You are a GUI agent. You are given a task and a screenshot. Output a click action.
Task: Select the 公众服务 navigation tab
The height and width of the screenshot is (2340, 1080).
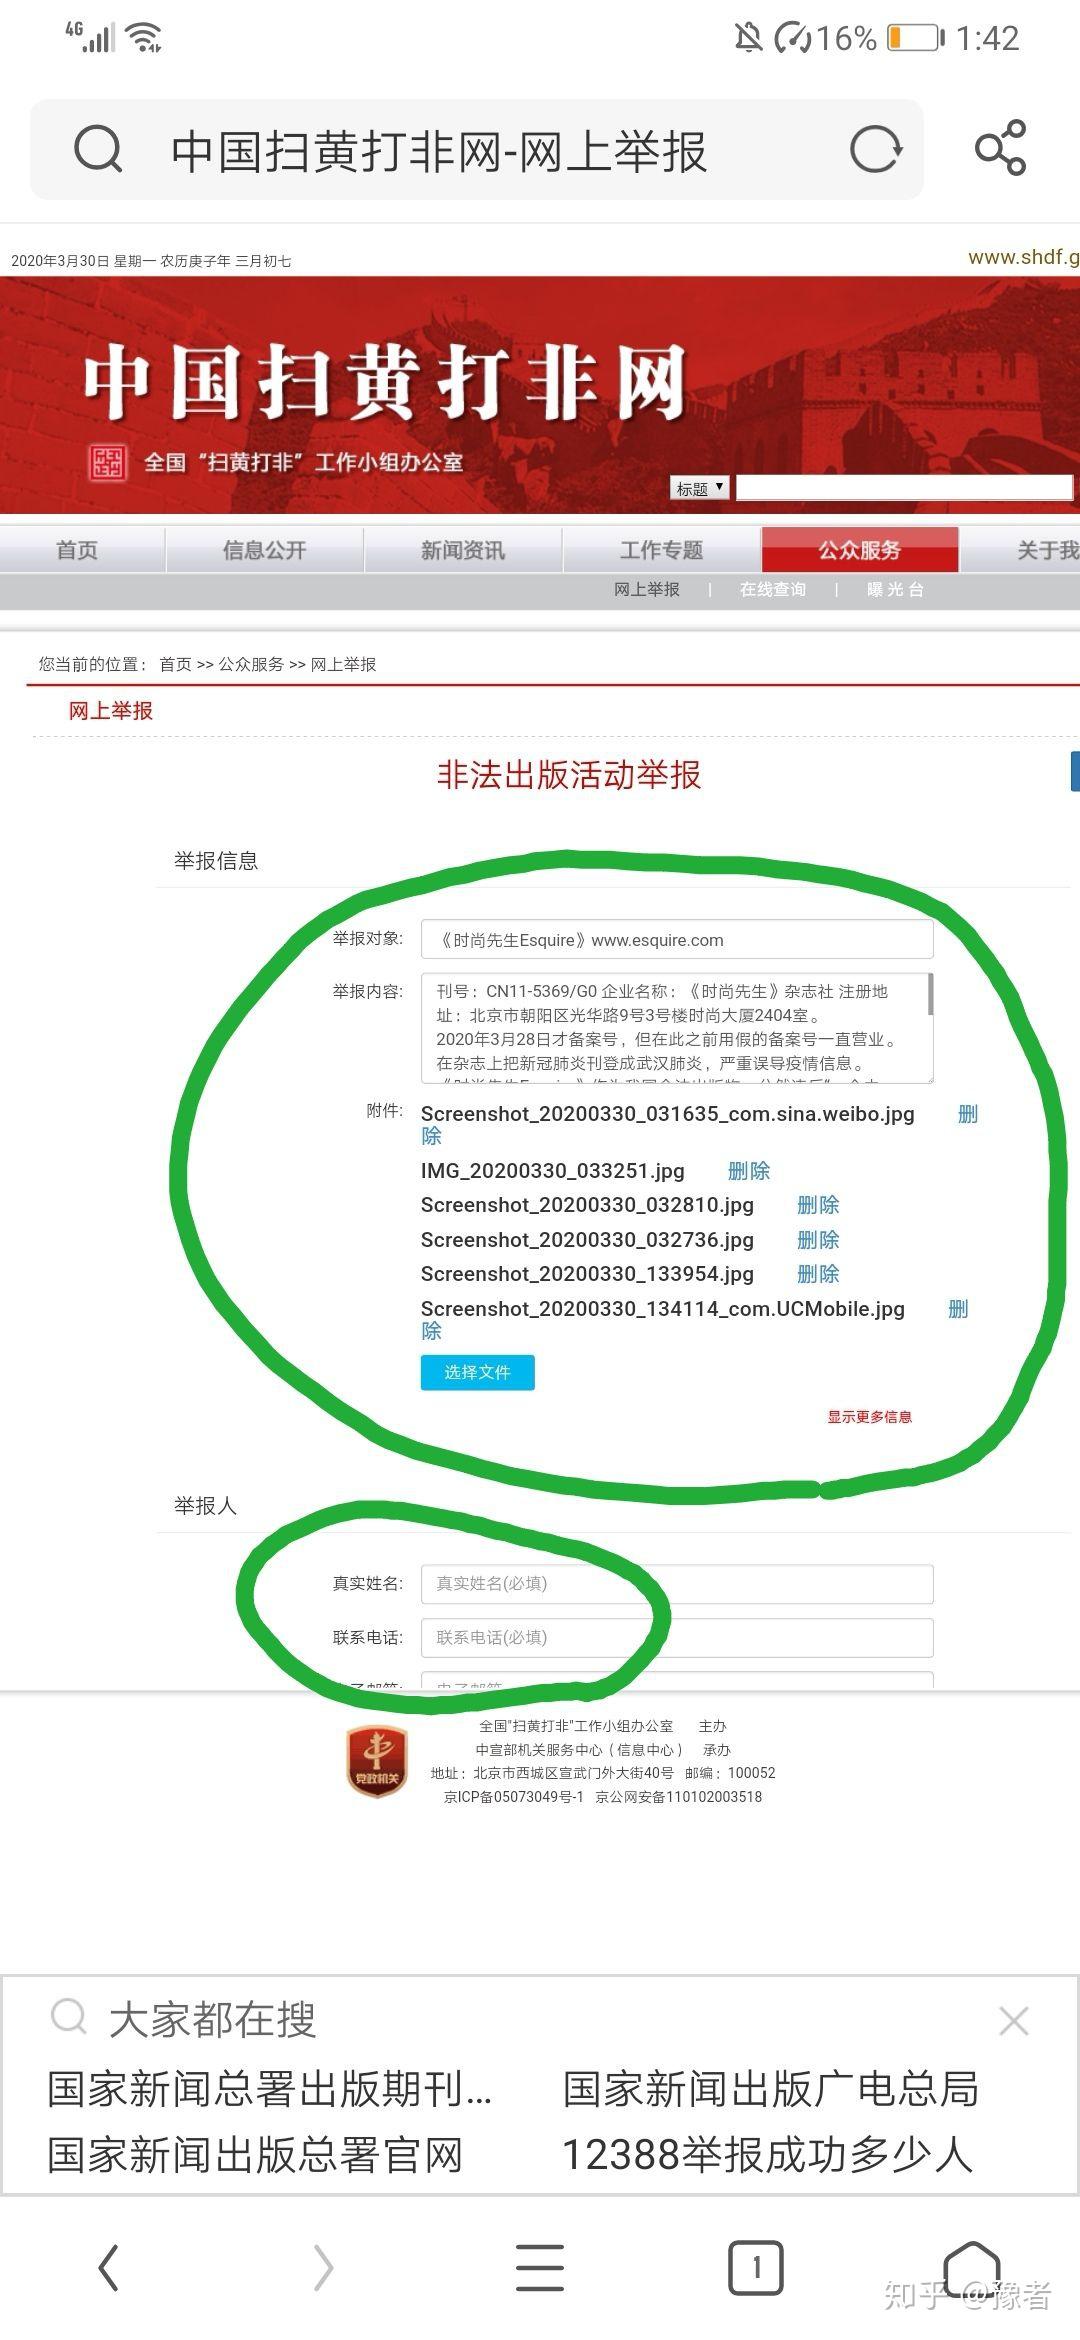point(860,550)
